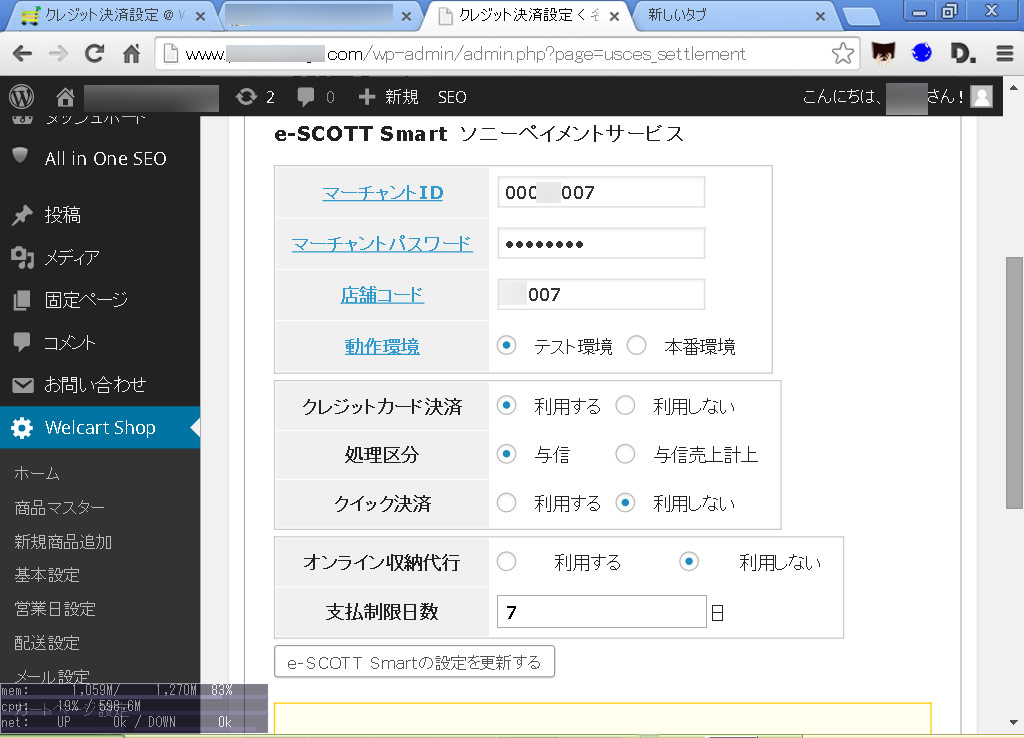Open ホーム in Welcart submenu
The width and height of the screenshot is (1024, 738).
tap(37, 473)
